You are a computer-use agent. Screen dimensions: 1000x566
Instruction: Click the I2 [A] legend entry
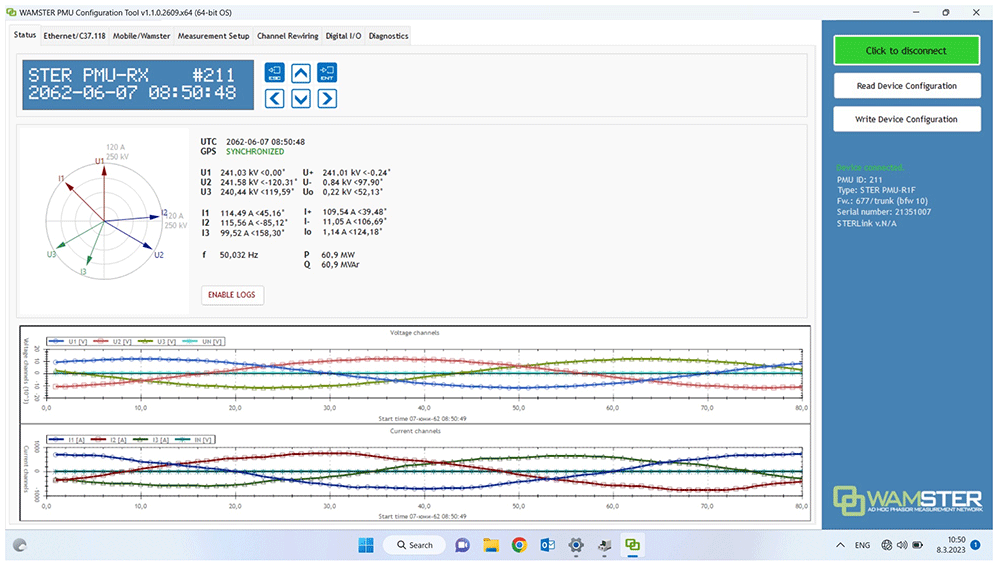click(x=109, y=440)
